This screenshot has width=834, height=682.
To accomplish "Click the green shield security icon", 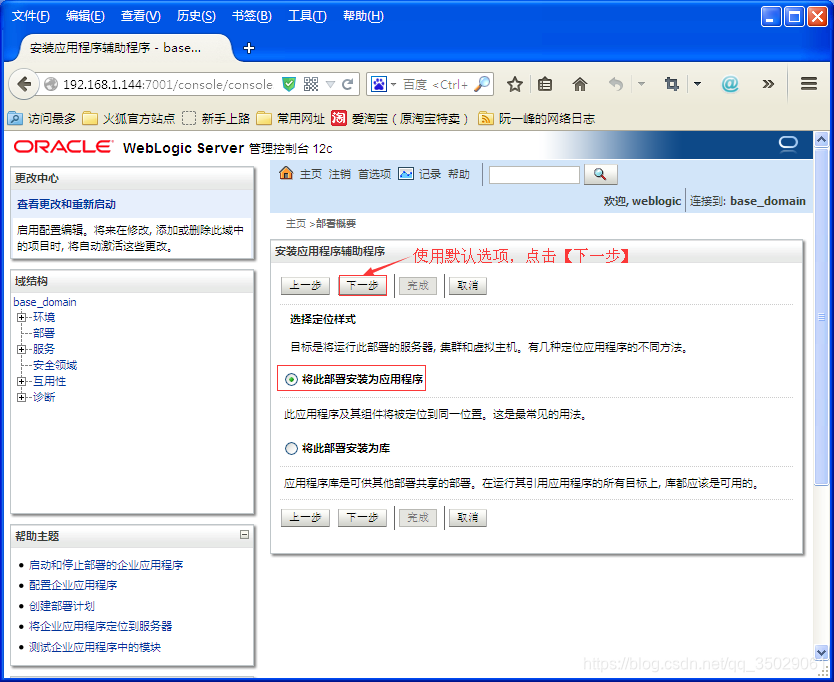I will pos(289,84).
